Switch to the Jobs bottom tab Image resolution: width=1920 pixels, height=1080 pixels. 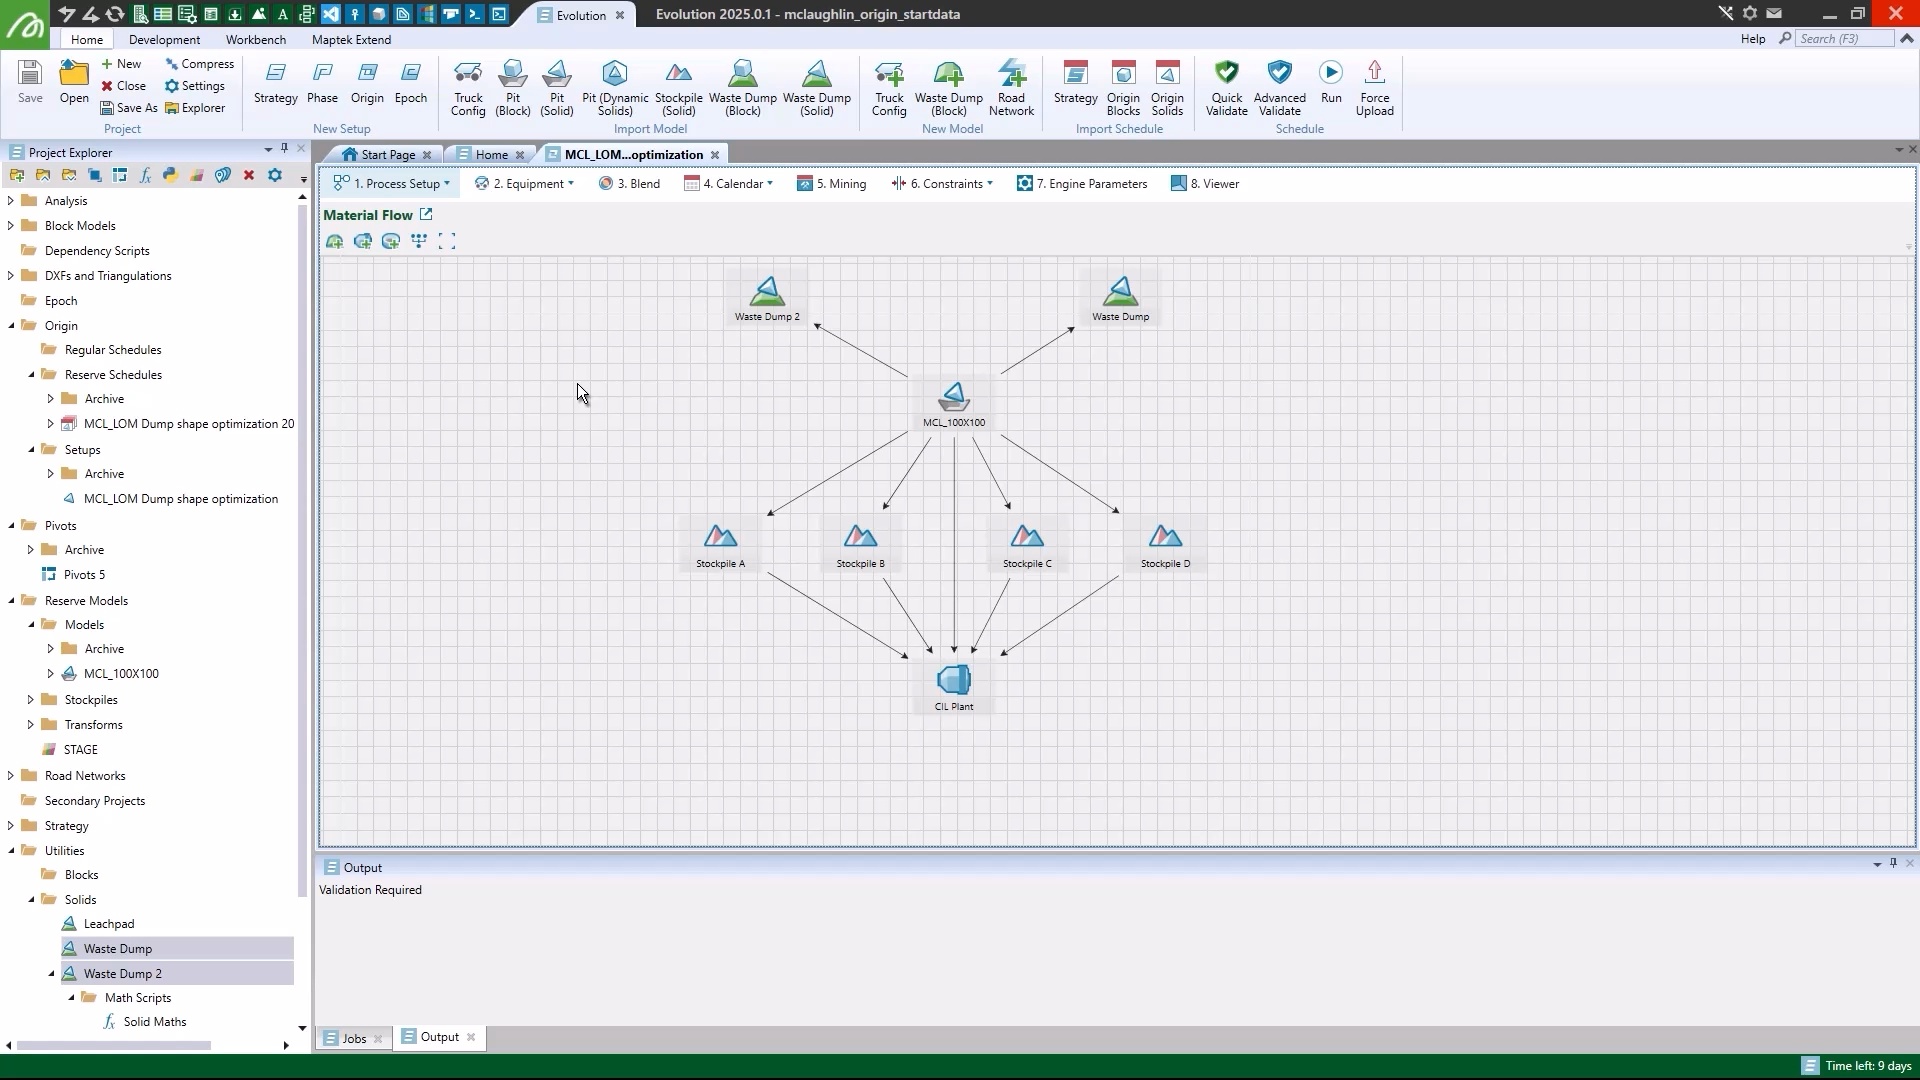pos(353,1038)
